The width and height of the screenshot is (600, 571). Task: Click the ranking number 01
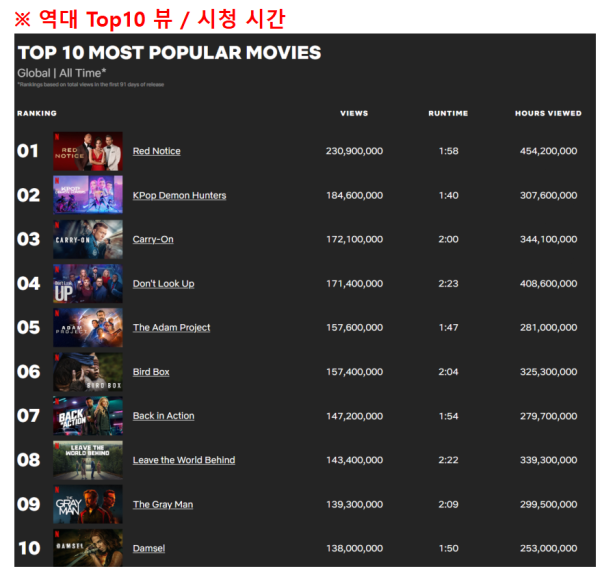[x=28, y=151]
